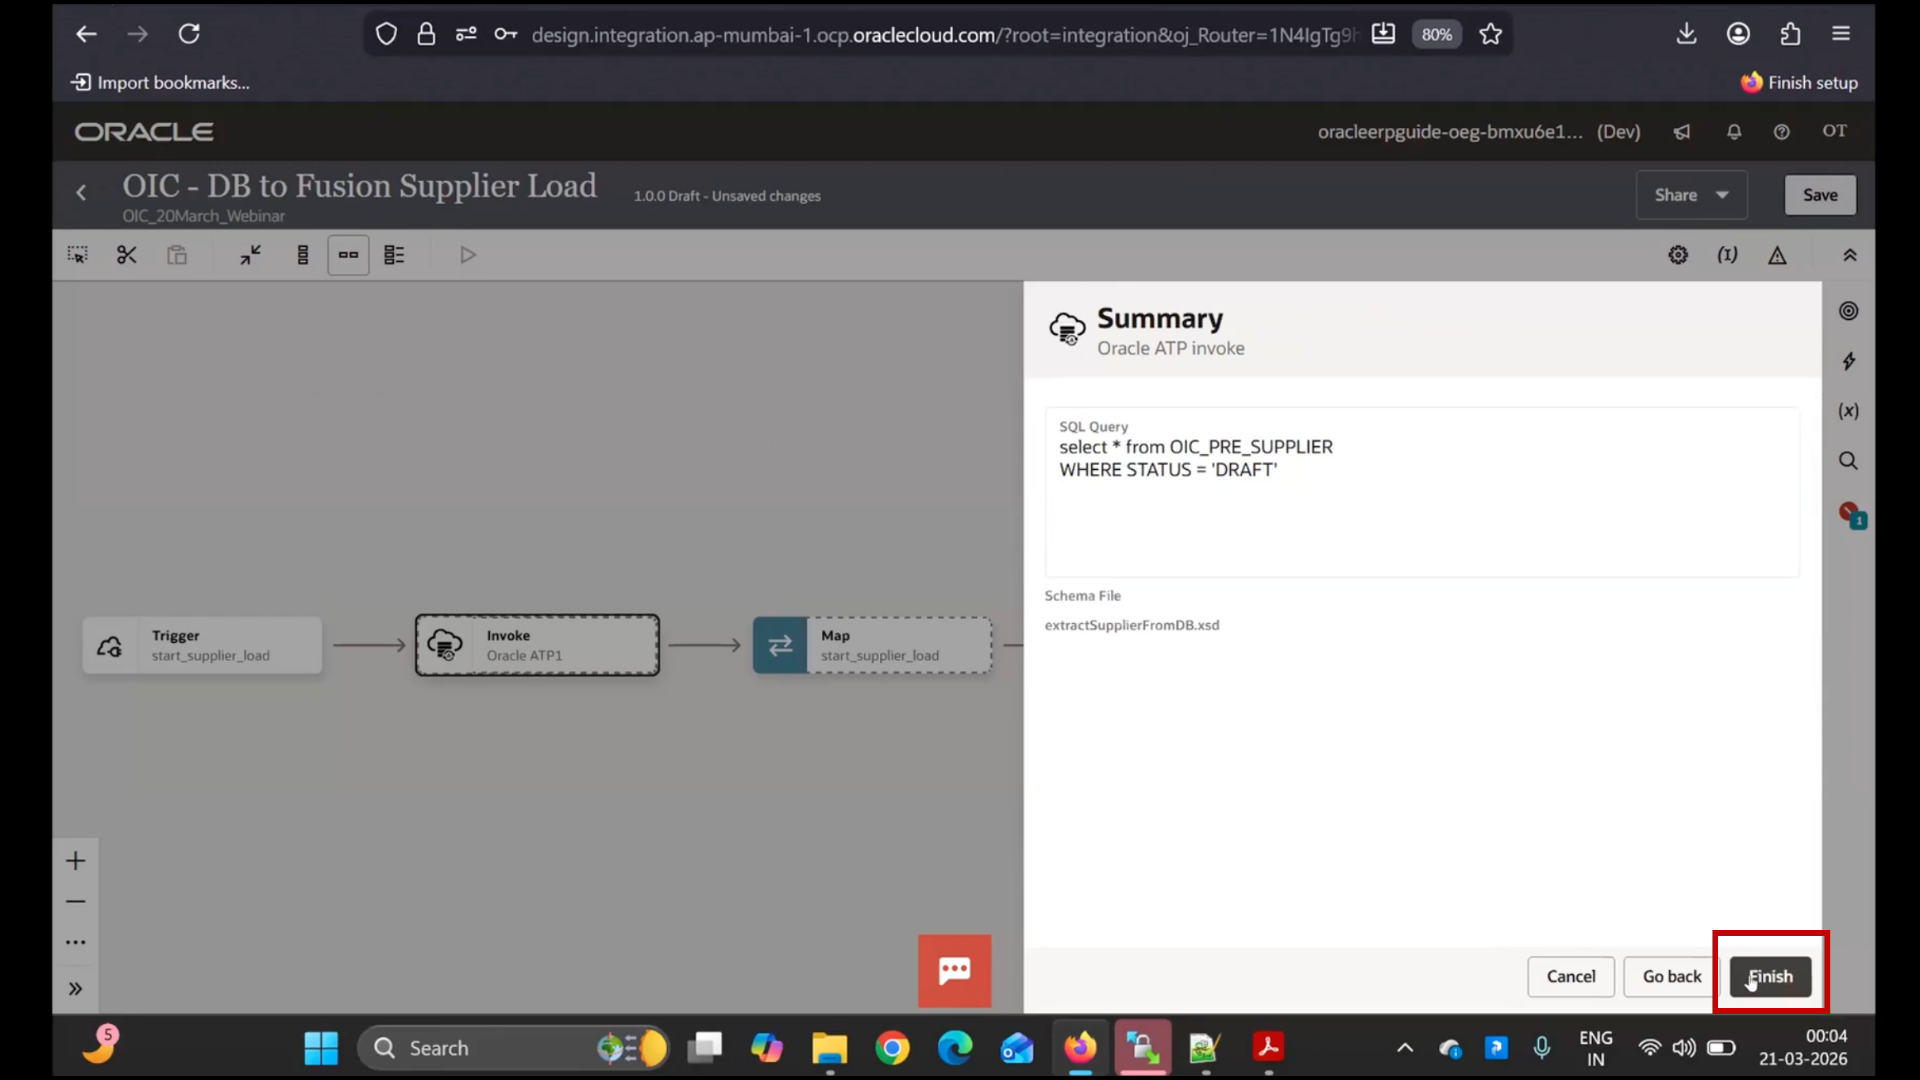Open the (x) variables icon in sidebar
Screen dimensions: 1920x1080
1848,411
